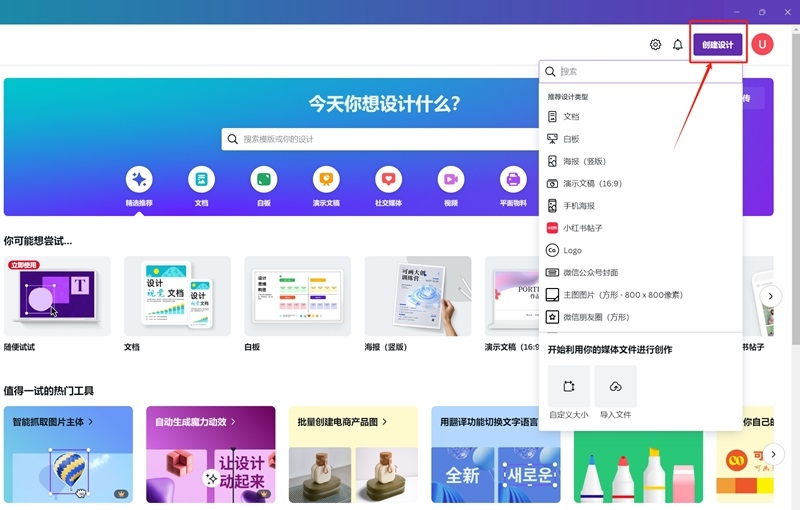The width and height of the screenshot is (800, 510).
Task: Select the 文档 category icon in banner
Action: coord(202,180)
